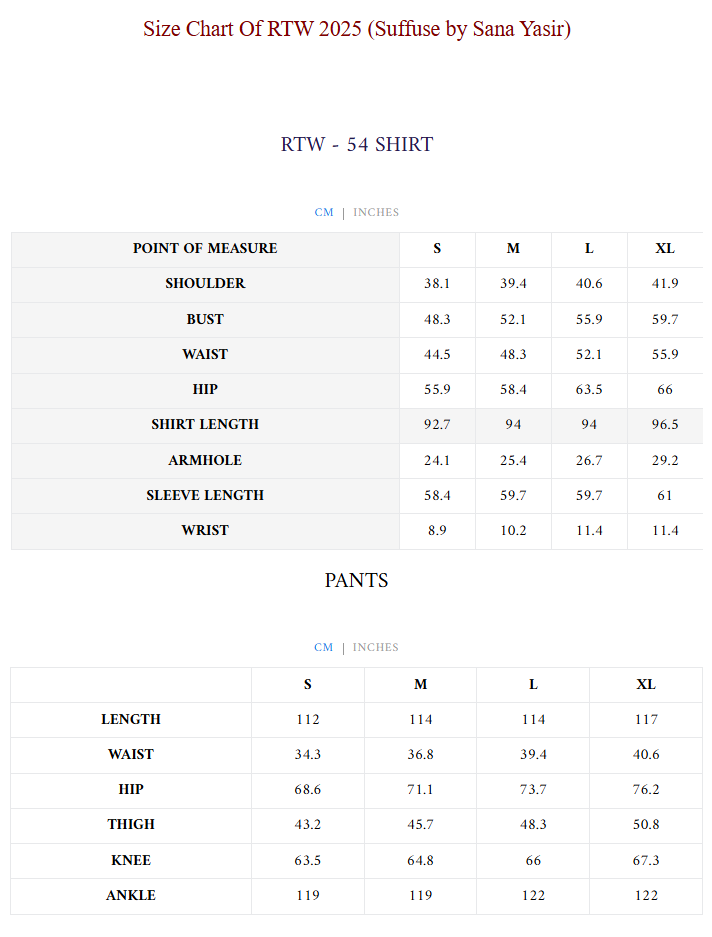The height and width of the screenshot is (937, 712).
Task: Click the POINT OF MEASURE column header
Action: tap(205, 249)
